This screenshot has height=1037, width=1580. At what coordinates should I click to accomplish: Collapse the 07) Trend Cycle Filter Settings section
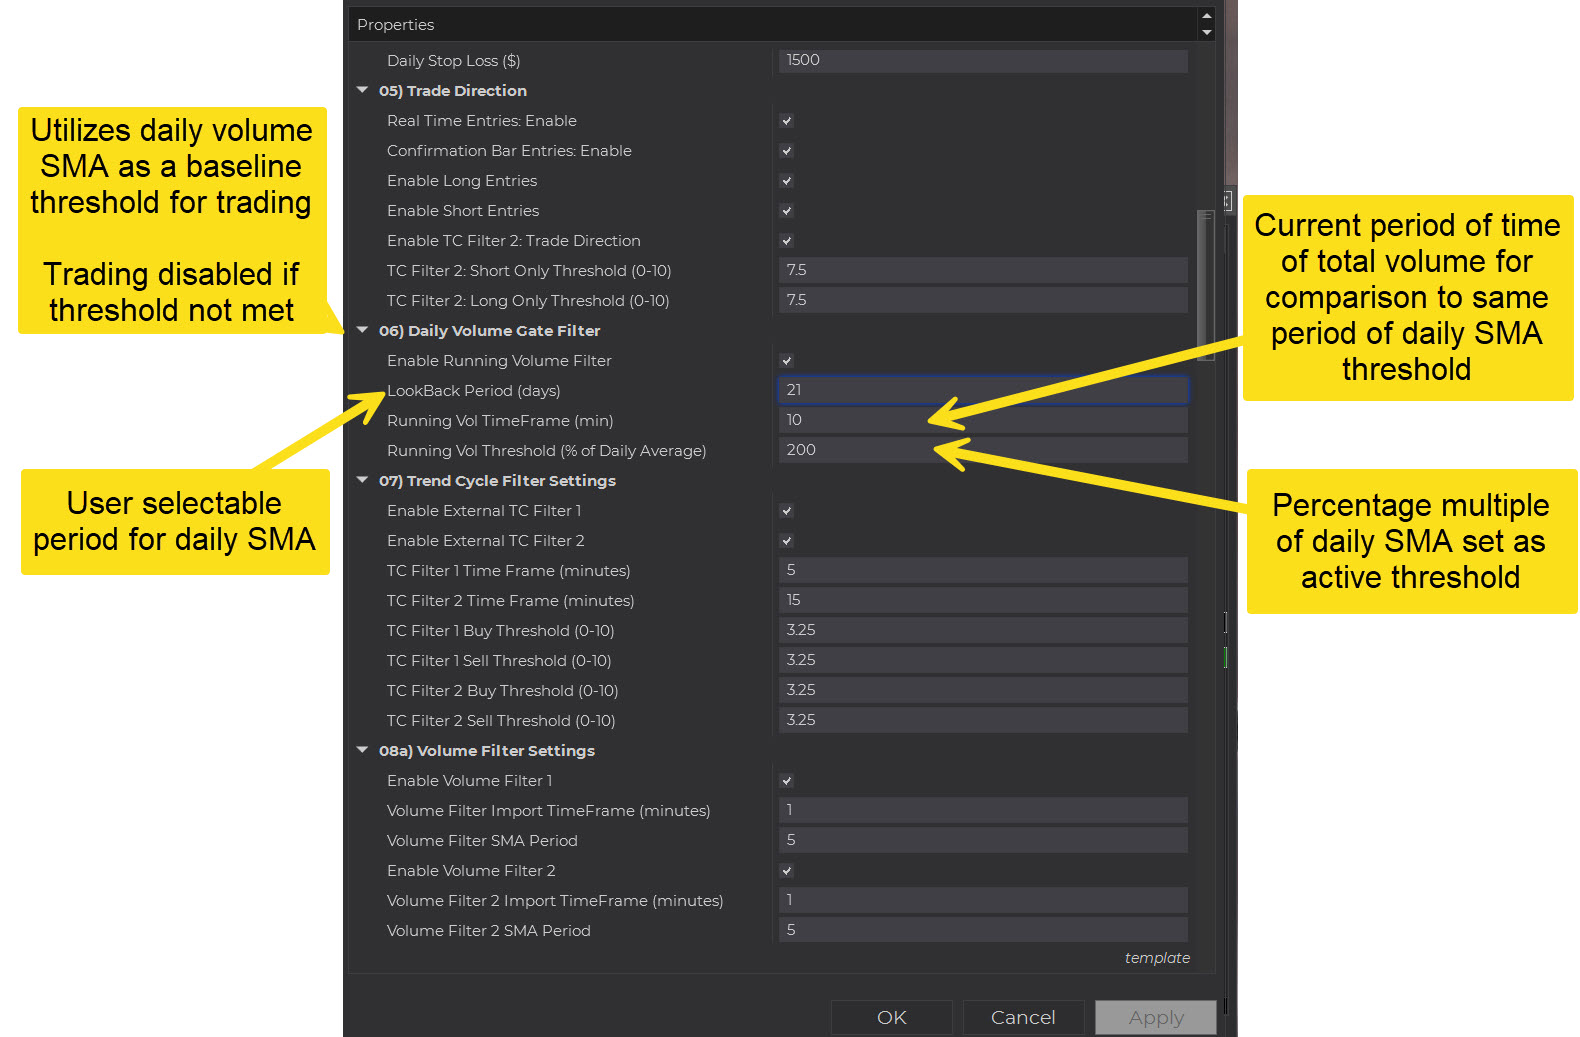coord(362,480)
